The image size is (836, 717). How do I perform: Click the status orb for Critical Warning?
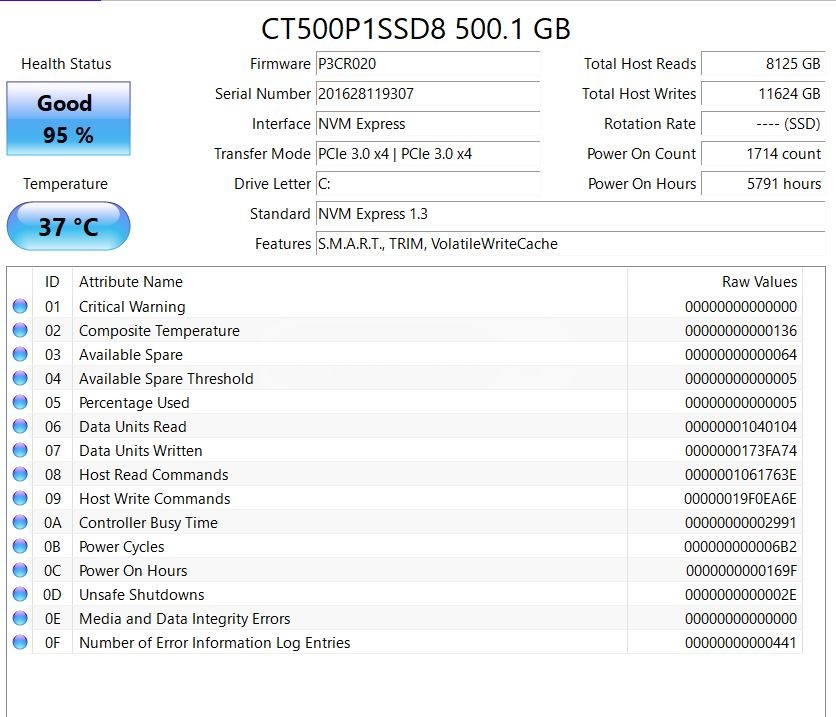tap(20, 307)
